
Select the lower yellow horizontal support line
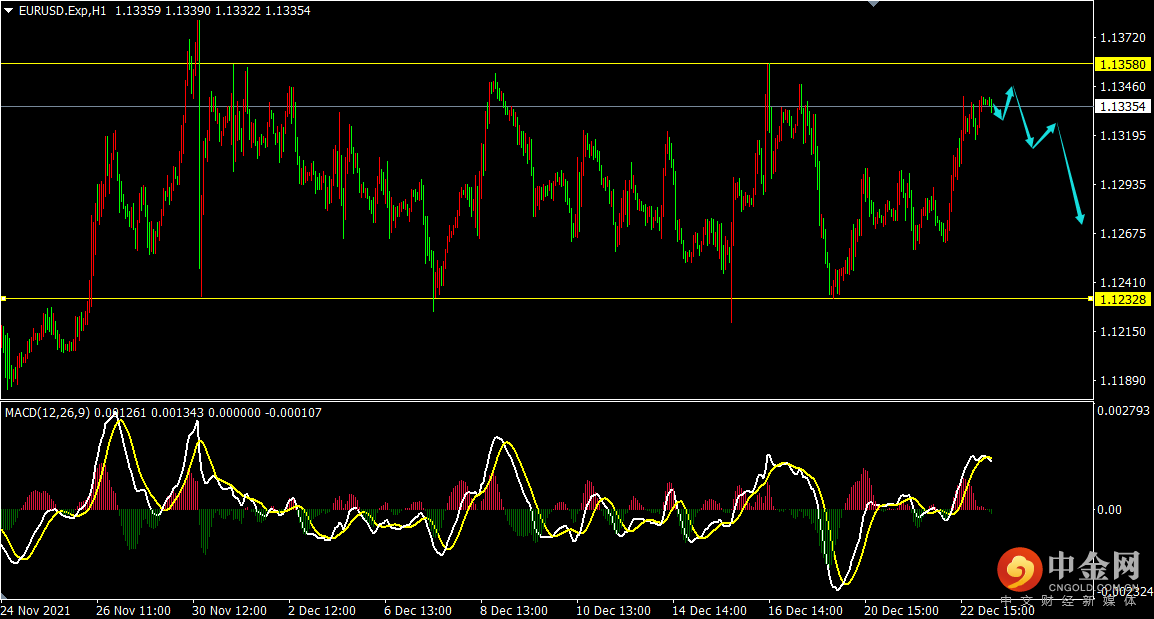coord(547,299)
